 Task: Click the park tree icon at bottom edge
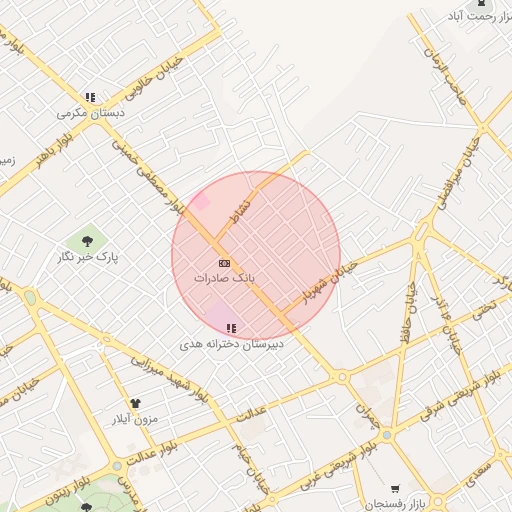[x=86, y=507]
